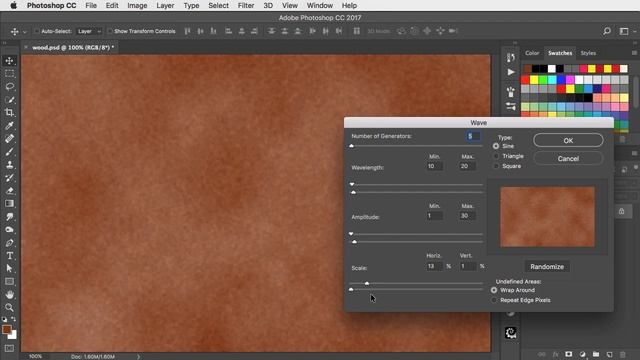The height and width of the screenshot is (360, 640).
Task: Toggle Show Transform Controls checkbox
Action: click(x=109, y=31)
